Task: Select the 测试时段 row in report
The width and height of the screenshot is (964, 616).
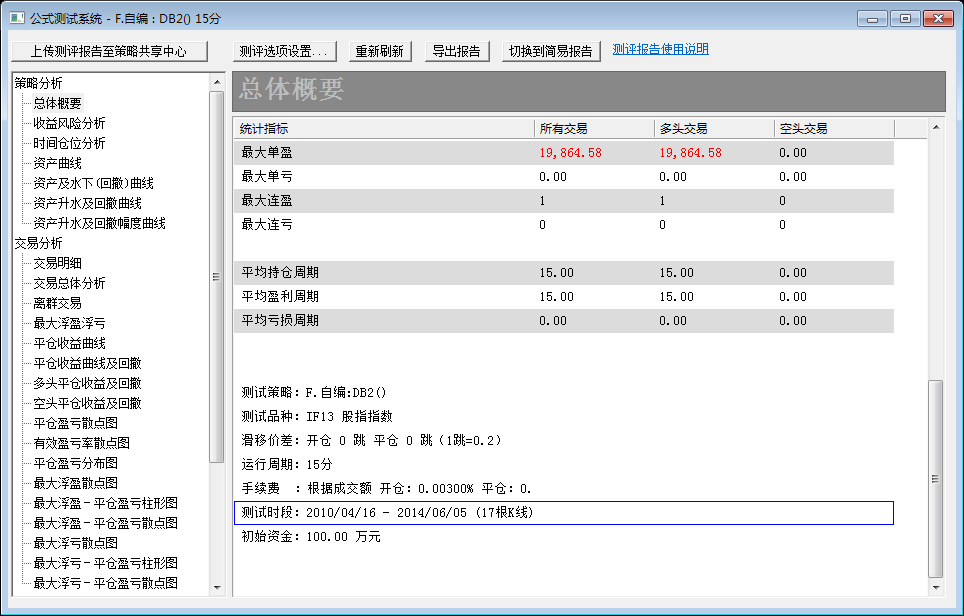Action: pyautogui.click(x=564, y=513)
